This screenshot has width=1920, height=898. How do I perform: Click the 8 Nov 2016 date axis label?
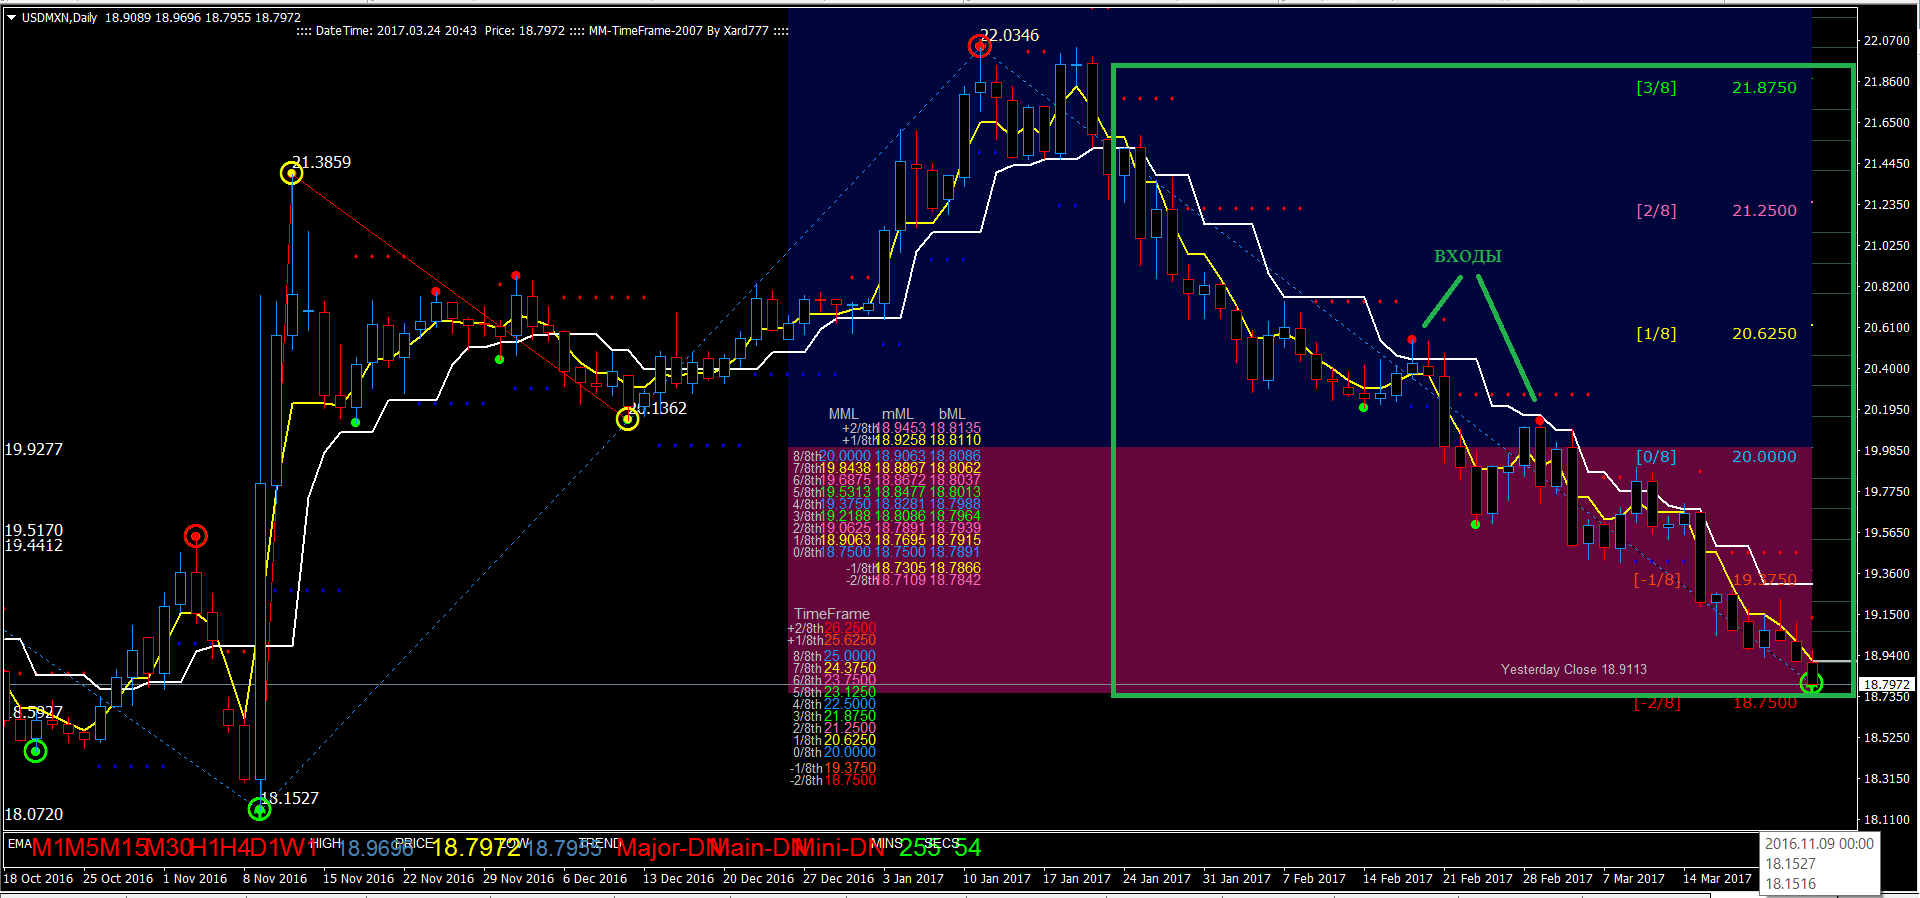click(275, 879)
